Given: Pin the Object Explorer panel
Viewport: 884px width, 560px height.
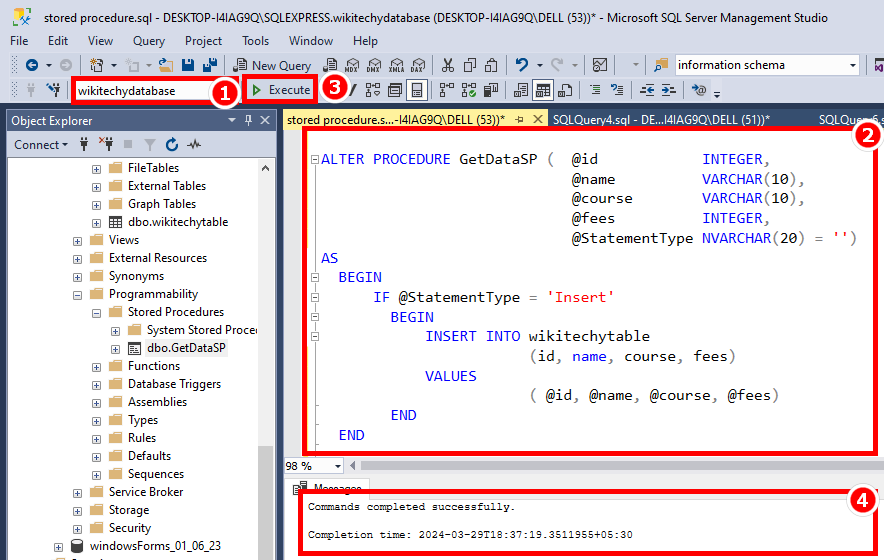Looking at the screenshot, I should [248, 120].
